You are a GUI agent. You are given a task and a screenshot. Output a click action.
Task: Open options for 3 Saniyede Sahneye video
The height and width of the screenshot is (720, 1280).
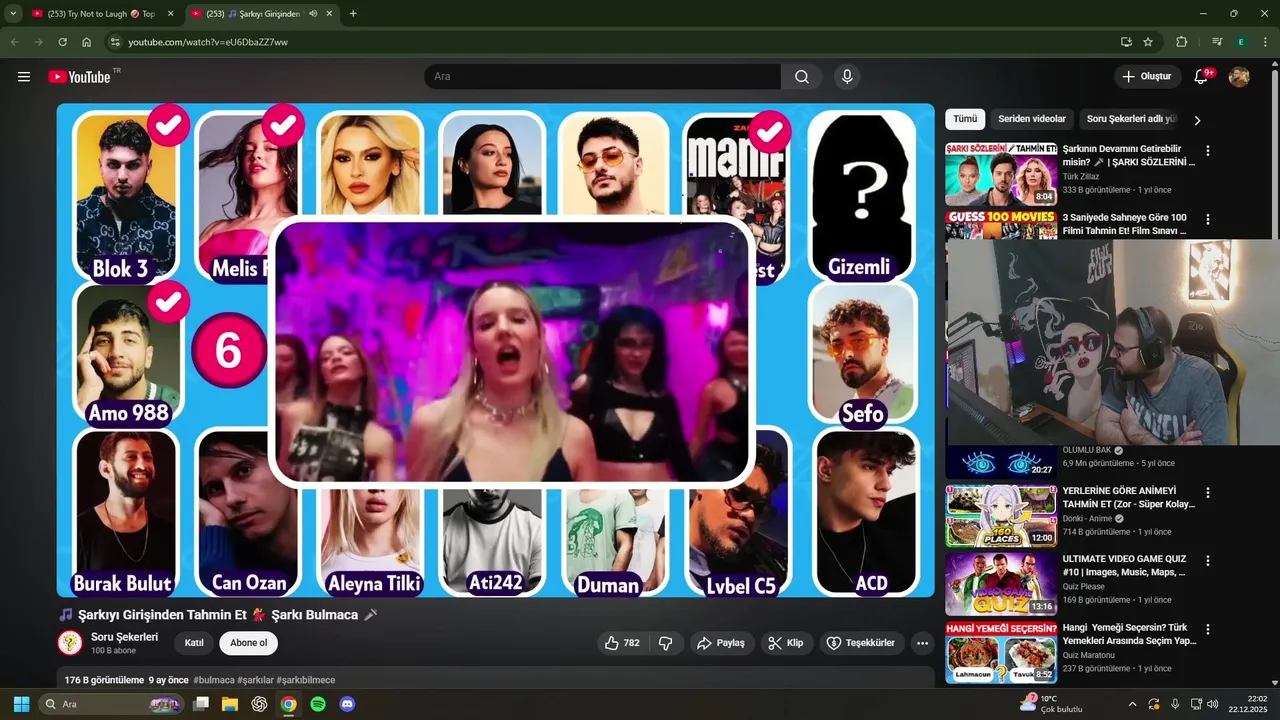(x=1207, y=219)
